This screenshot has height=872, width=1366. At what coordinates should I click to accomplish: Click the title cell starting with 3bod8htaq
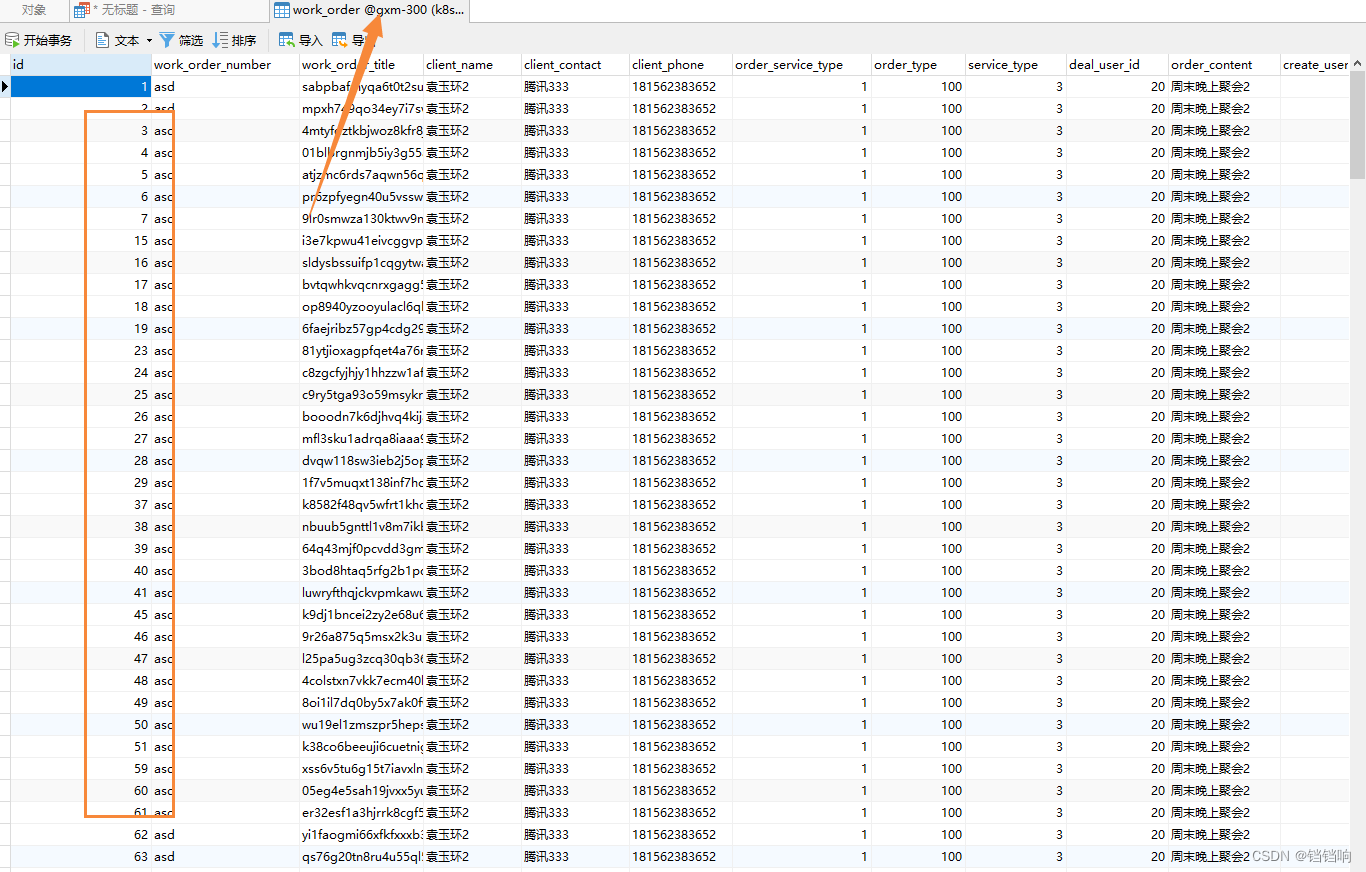pos(361,570)
